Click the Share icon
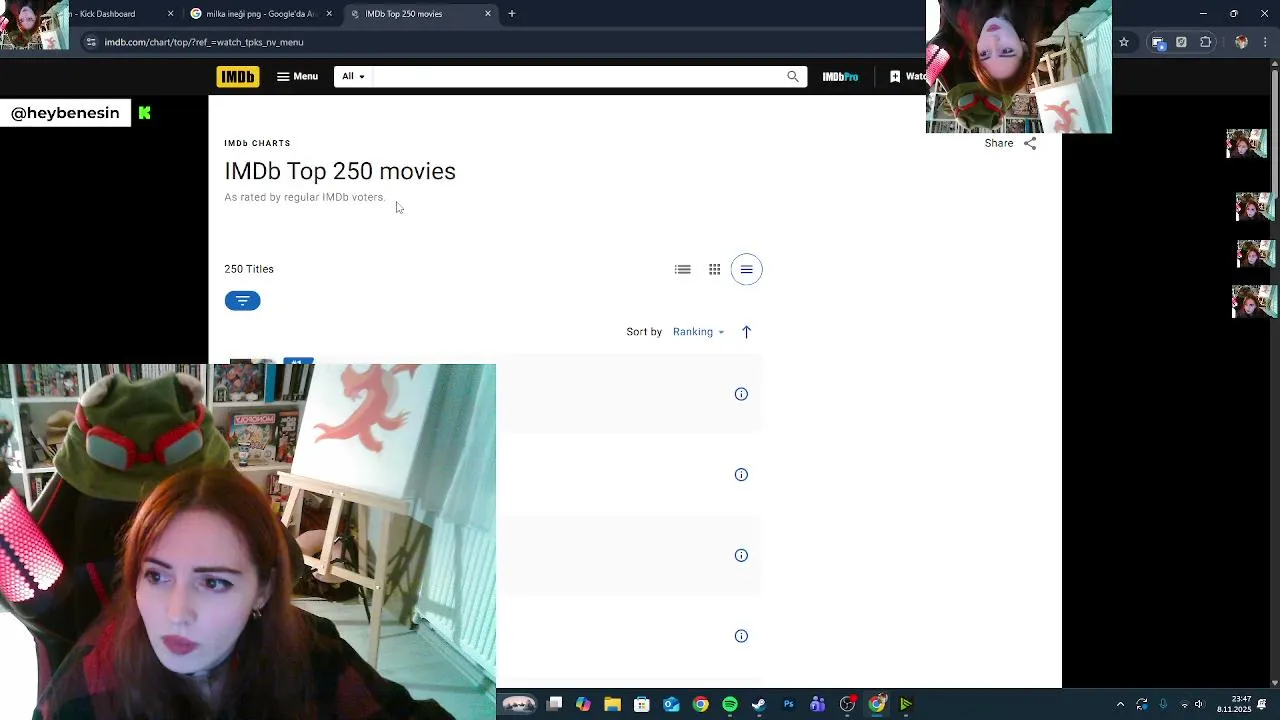The width and height of the screenshot is (1280, 720). (x=1030, y=143)
